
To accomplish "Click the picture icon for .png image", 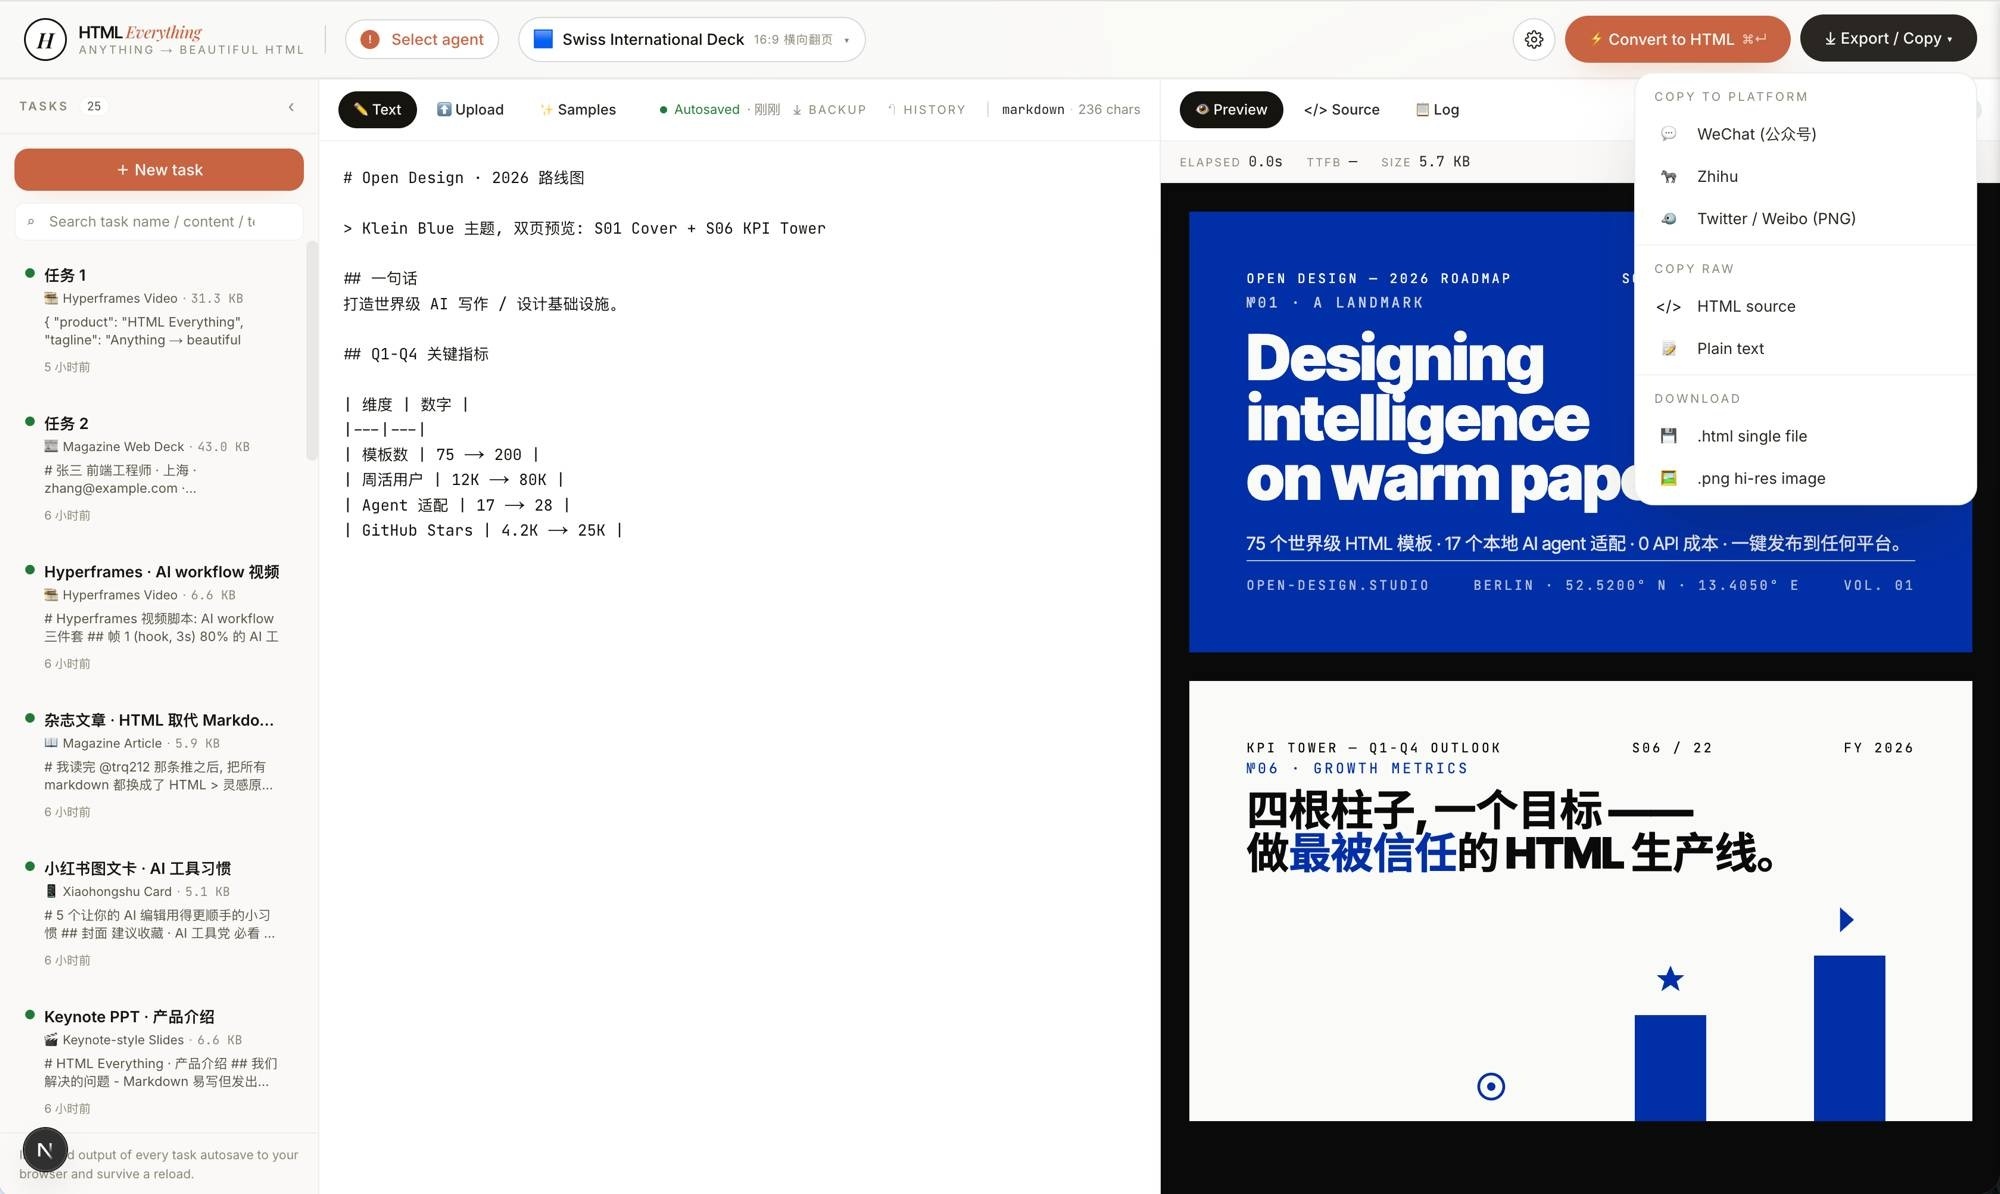I will click(x=1668, y=478).
